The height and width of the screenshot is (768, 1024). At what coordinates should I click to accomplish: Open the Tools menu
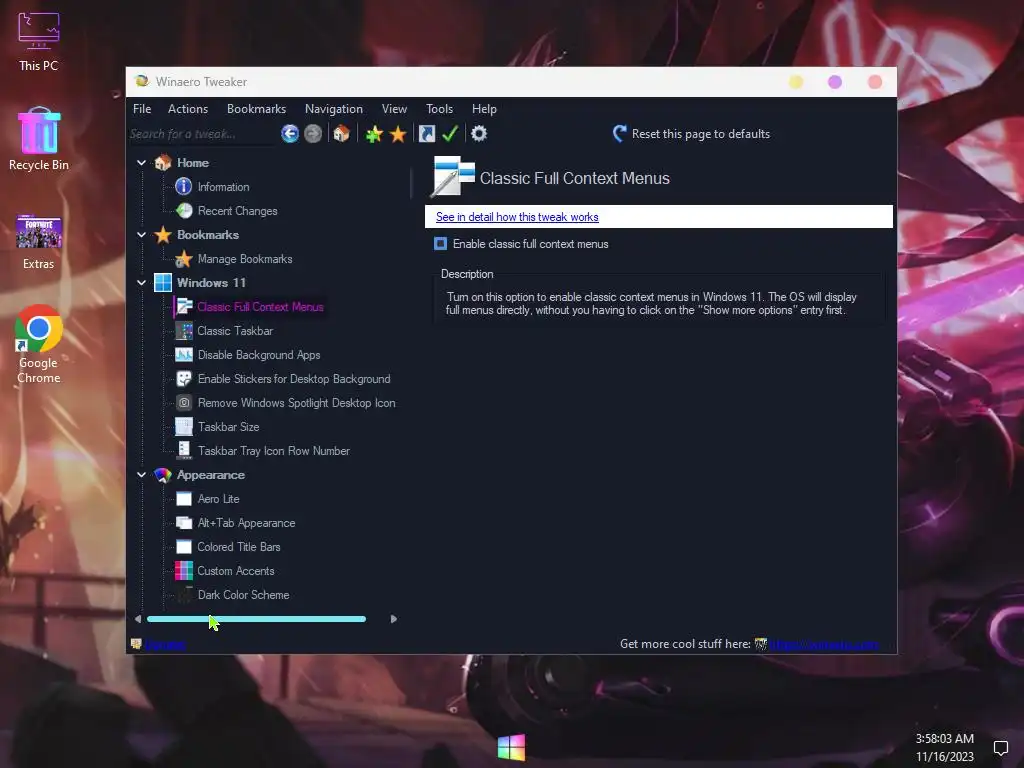point(439,109)
